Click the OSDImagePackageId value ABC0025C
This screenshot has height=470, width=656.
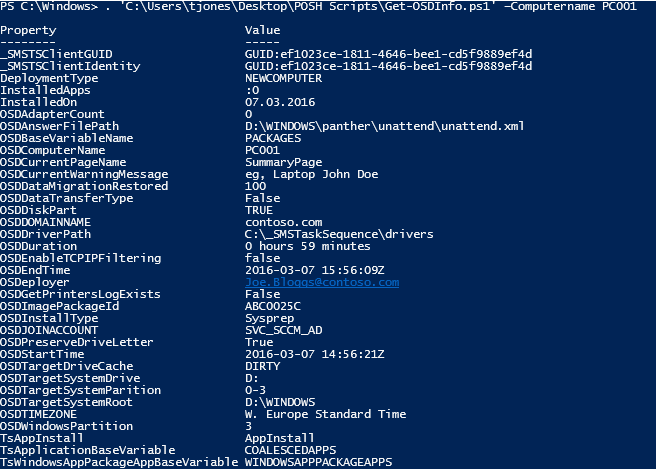272,306
